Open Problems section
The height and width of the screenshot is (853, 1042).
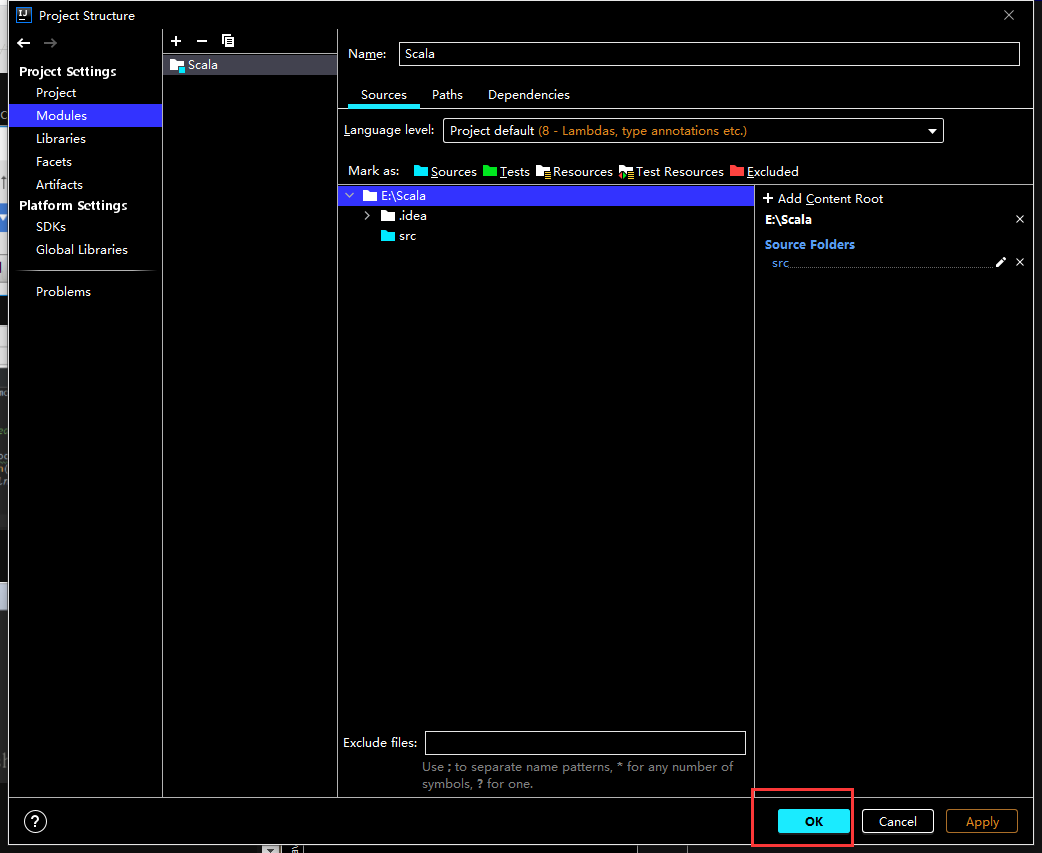click(x=63, y=292)
